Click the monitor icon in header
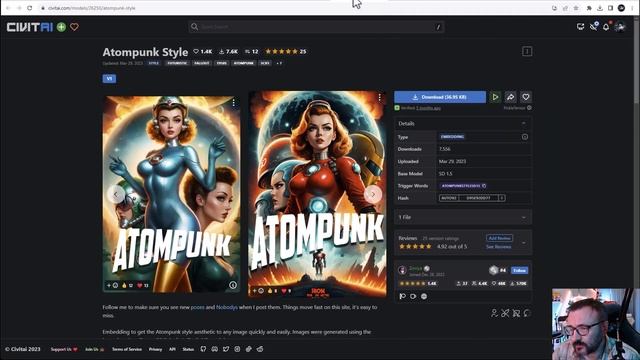The height and width of the screenshot is (360, 640). coord(580,27)
